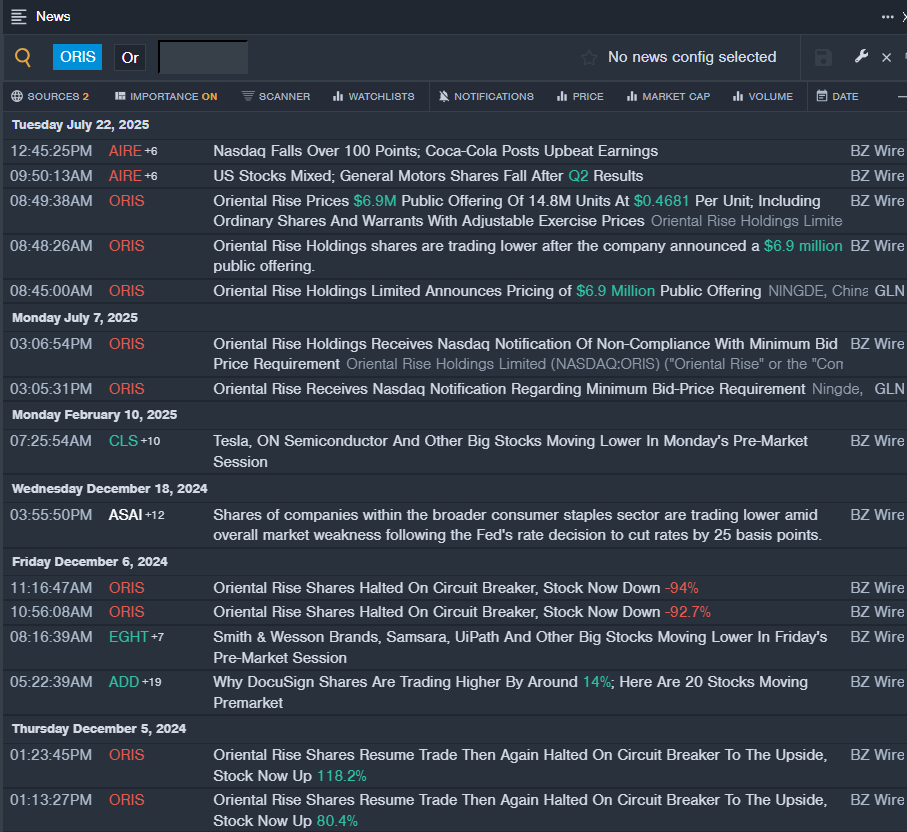Screen dimensions: 907x832
Task: Click ORIS ticker in the 11:16:47AM row
Action: pyautogui.click(x=127, y=588)
